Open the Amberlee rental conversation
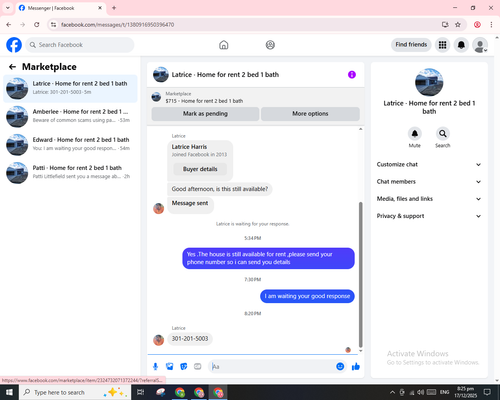The width and height of the screenshot is (500, 400). tap(70, 116)
